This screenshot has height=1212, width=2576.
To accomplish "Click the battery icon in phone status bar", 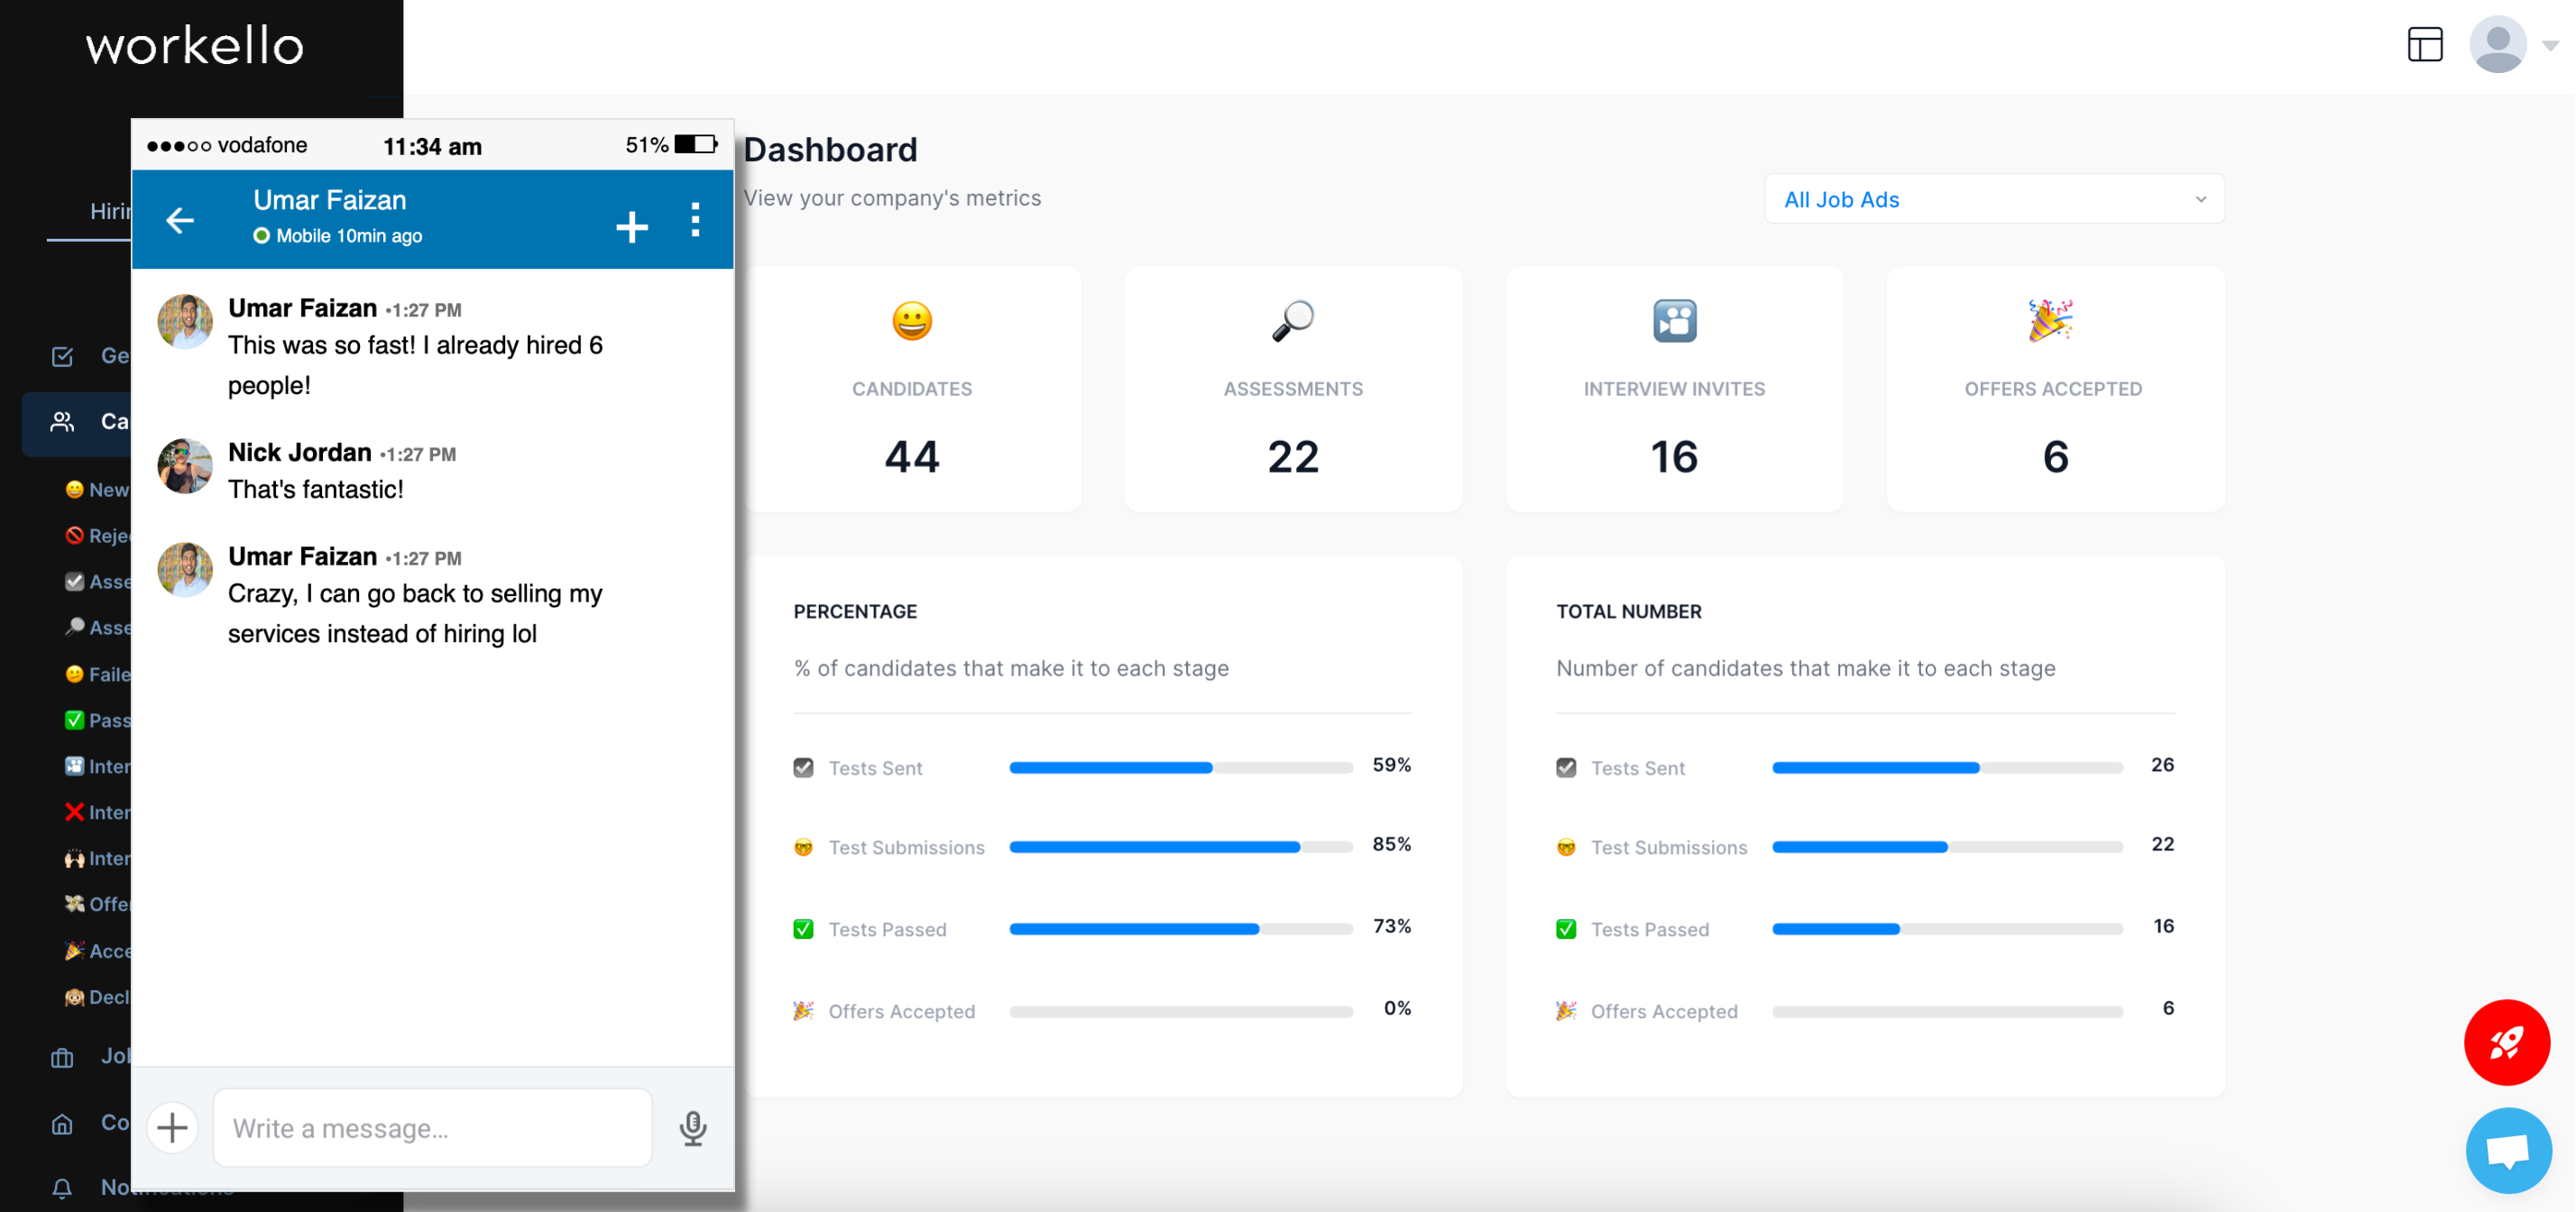I will coord(696,145).
